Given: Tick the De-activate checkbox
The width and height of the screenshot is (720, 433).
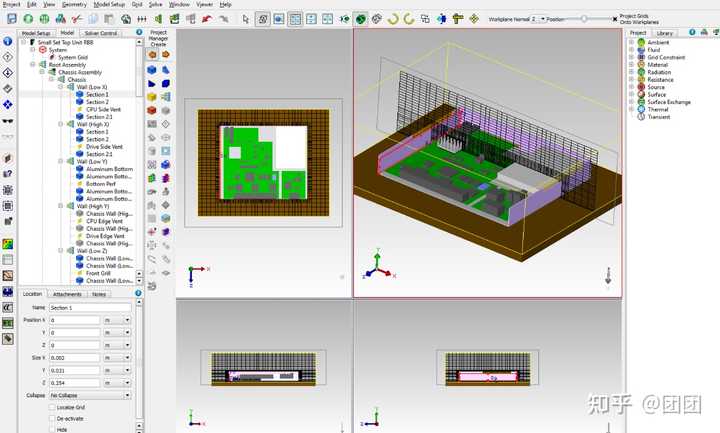Looking at the screenshot, I should click(x=52, y=418).
